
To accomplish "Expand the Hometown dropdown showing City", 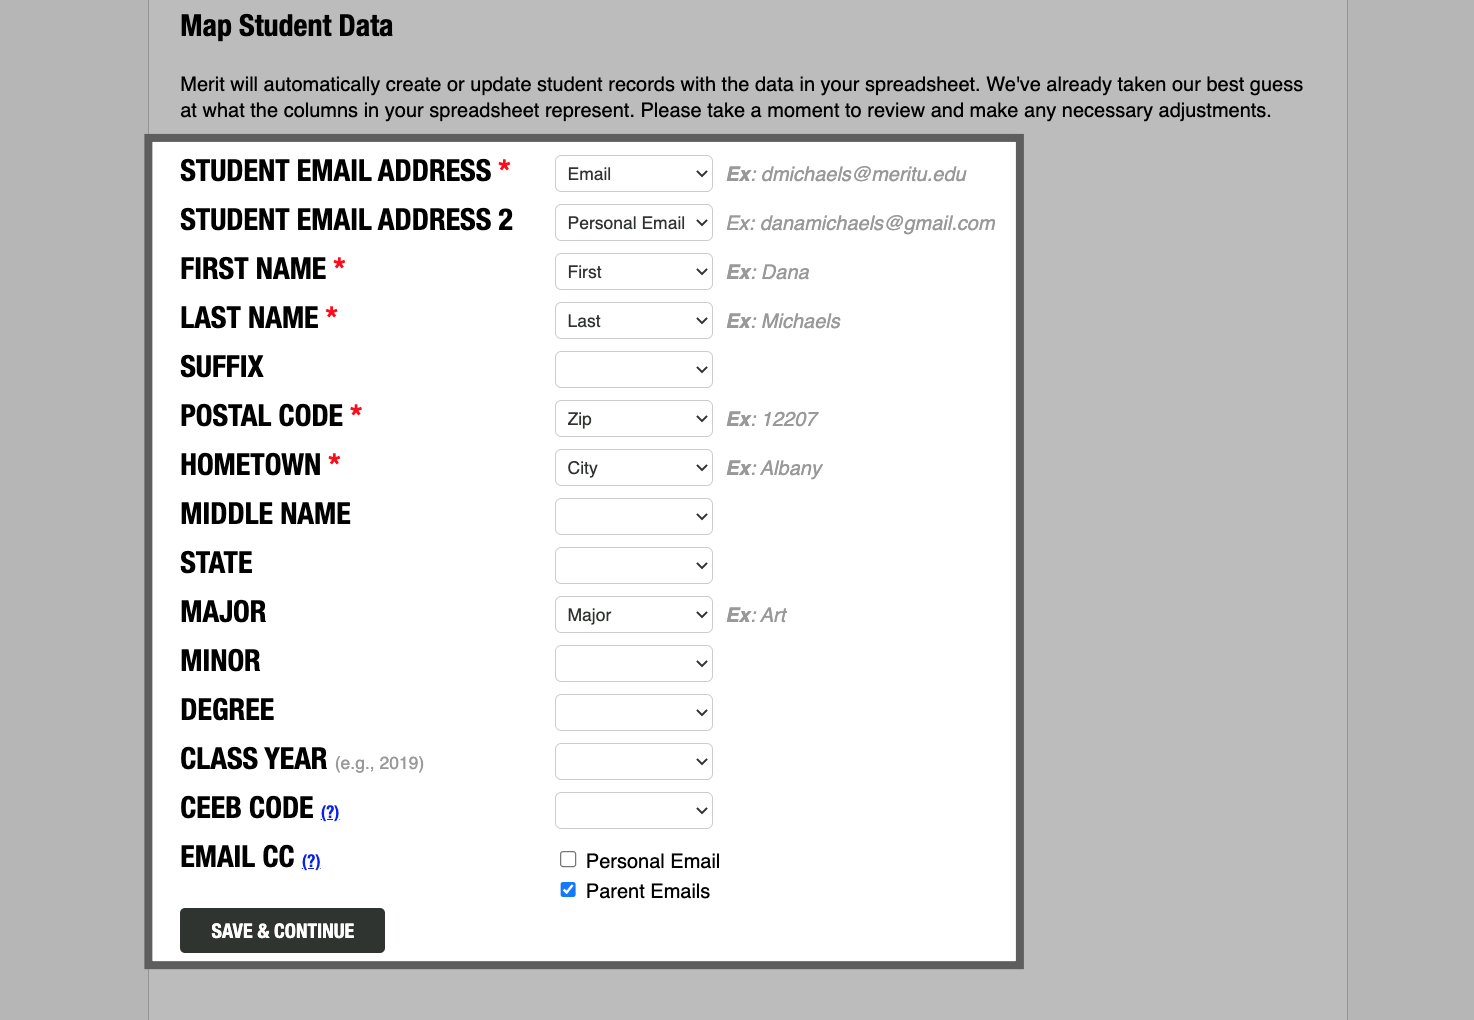I will click(633, 468).
